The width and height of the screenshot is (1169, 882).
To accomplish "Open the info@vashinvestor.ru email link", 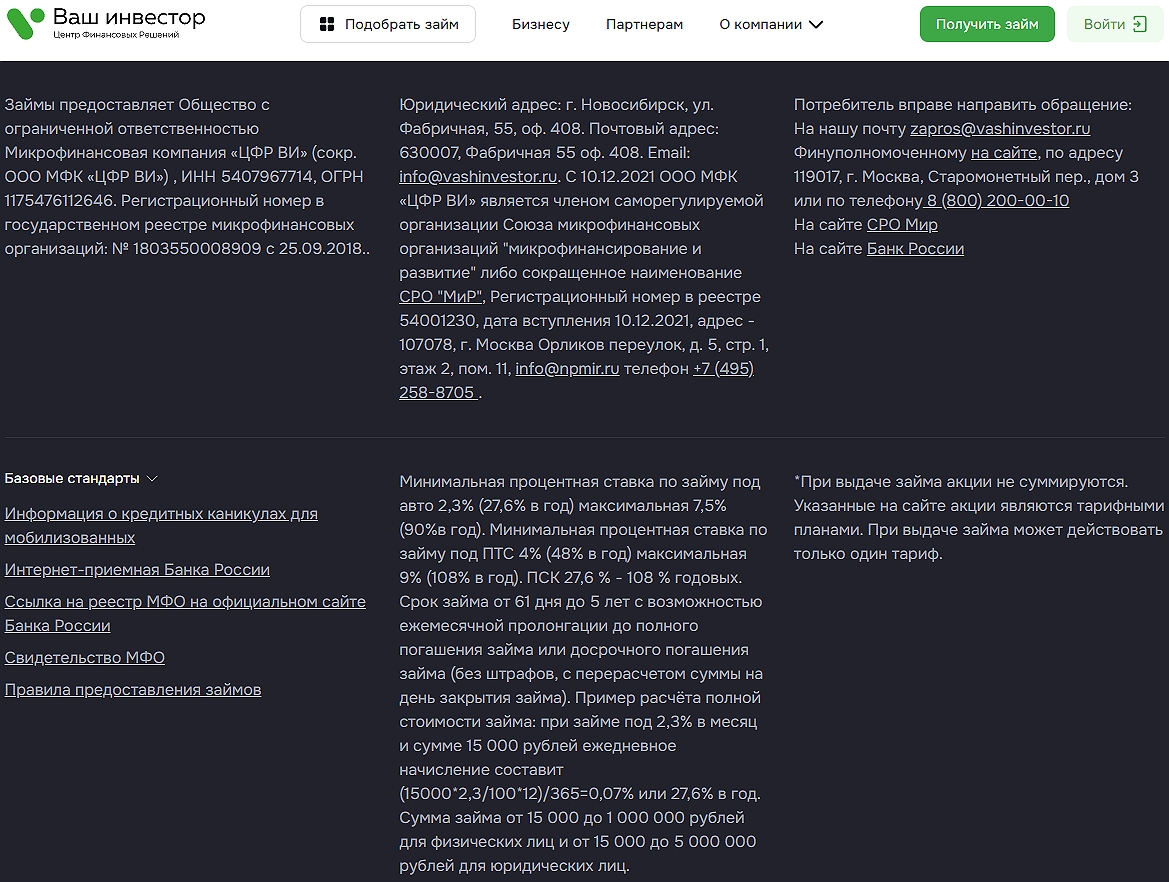I will (x=478, y=177).
